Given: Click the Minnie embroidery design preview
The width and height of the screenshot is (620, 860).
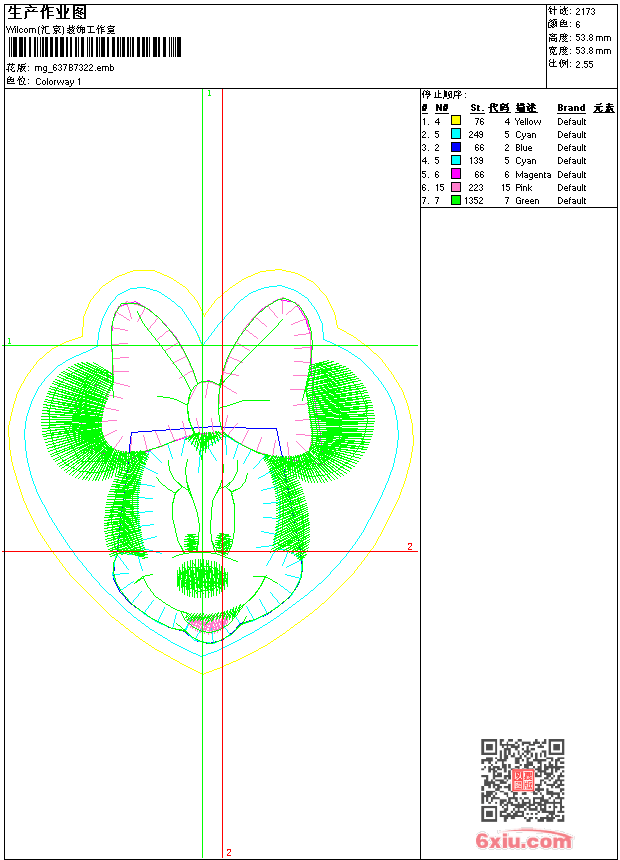Looking at the screenshot, I should click(211, 472).
